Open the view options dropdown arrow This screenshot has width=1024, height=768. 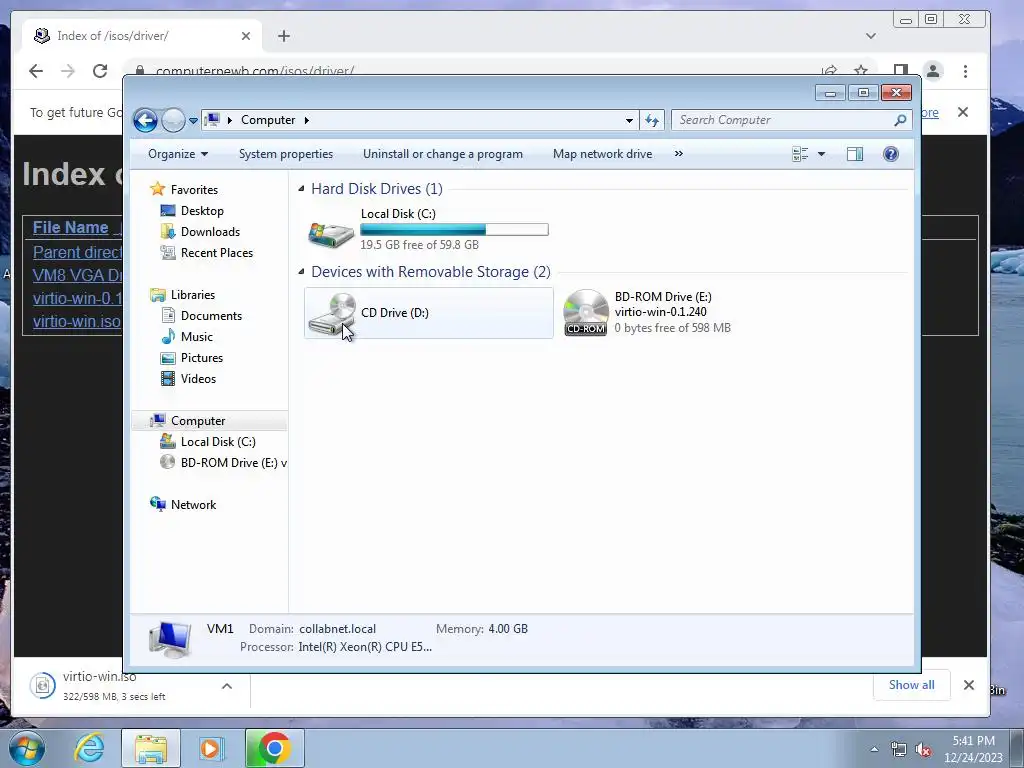822,154
